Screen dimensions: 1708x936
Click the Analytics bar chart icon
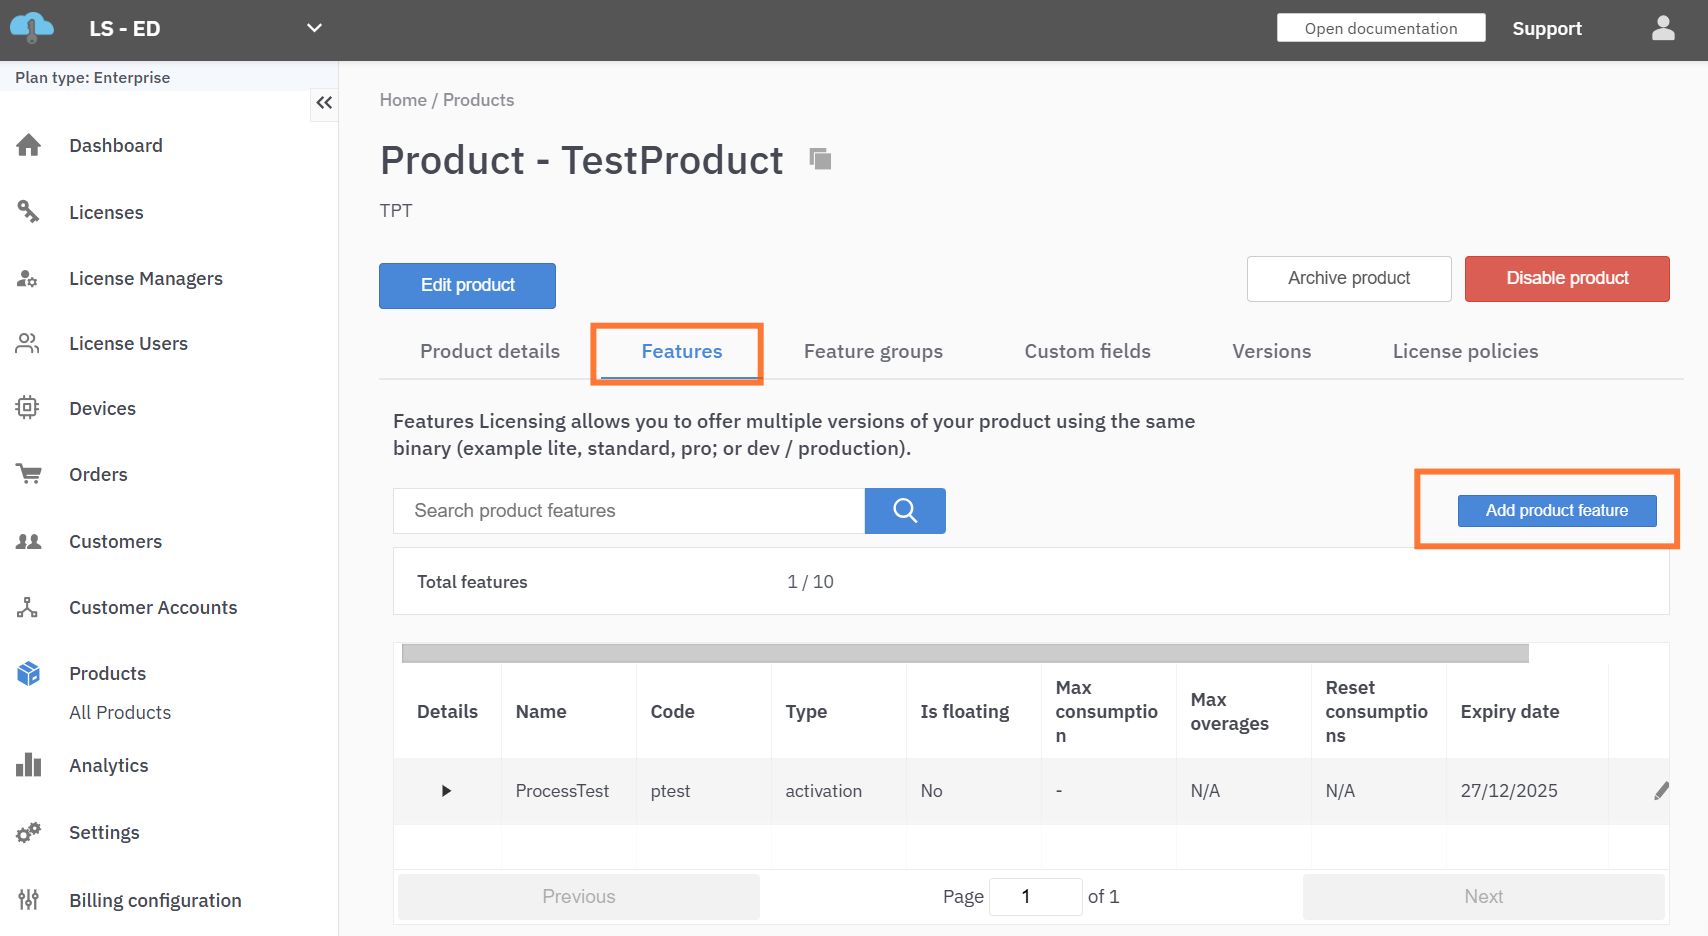[28, 766]
